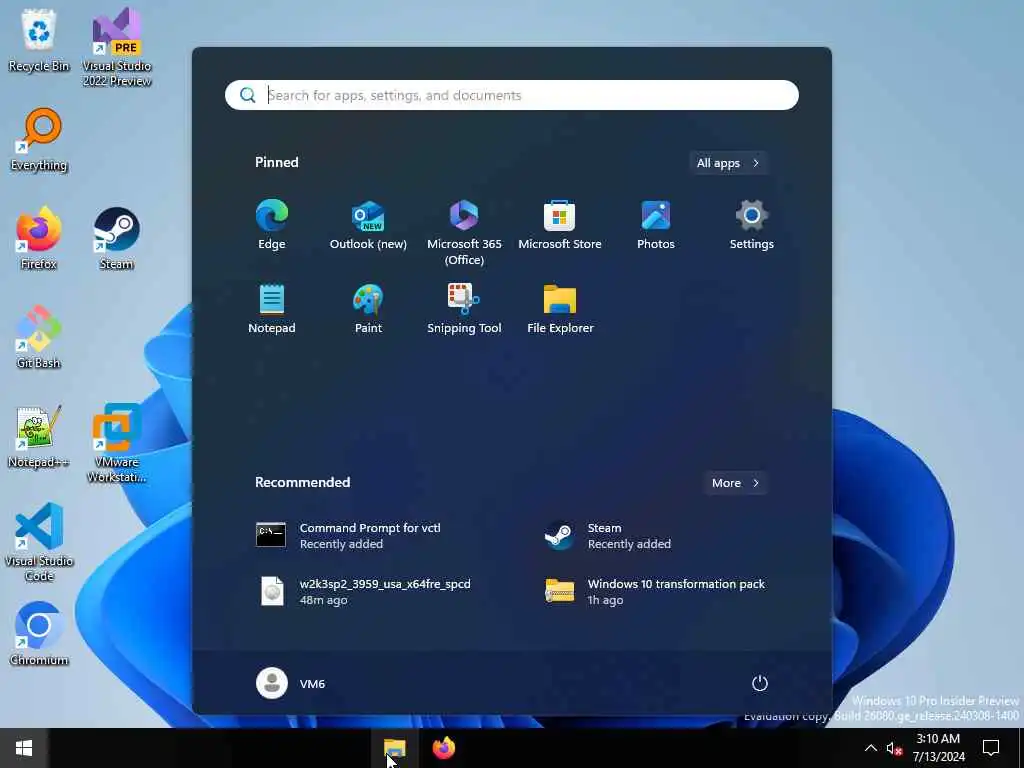This screenshot has width=1024, height=768.
Task: Select Notepad++ desktop shortcut
Action: (x=39, y=436)
